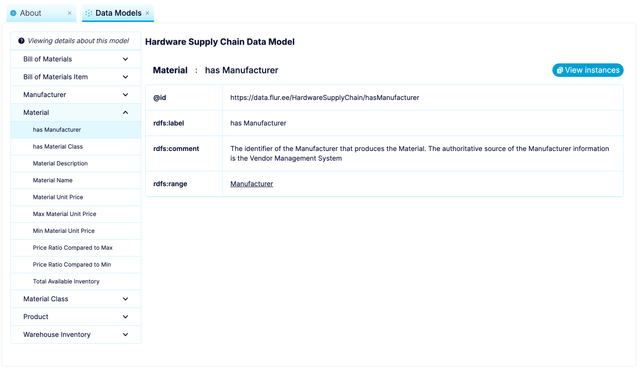Click the Hardware Supply Chain Data Model heading
The width and height of the screenshot is (640, 368).
pos(220,42)
